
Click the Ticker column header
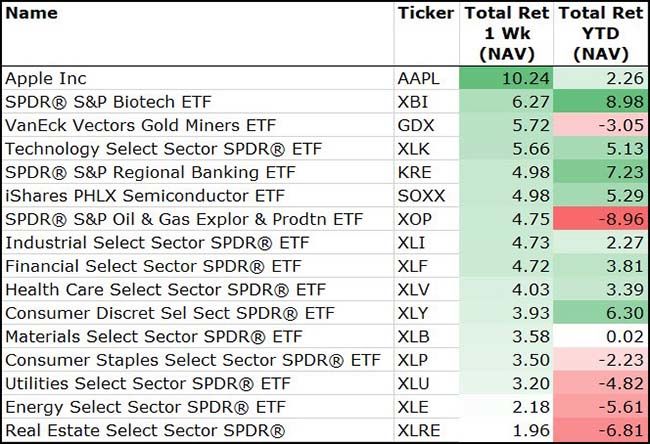[x=425, y=14]
